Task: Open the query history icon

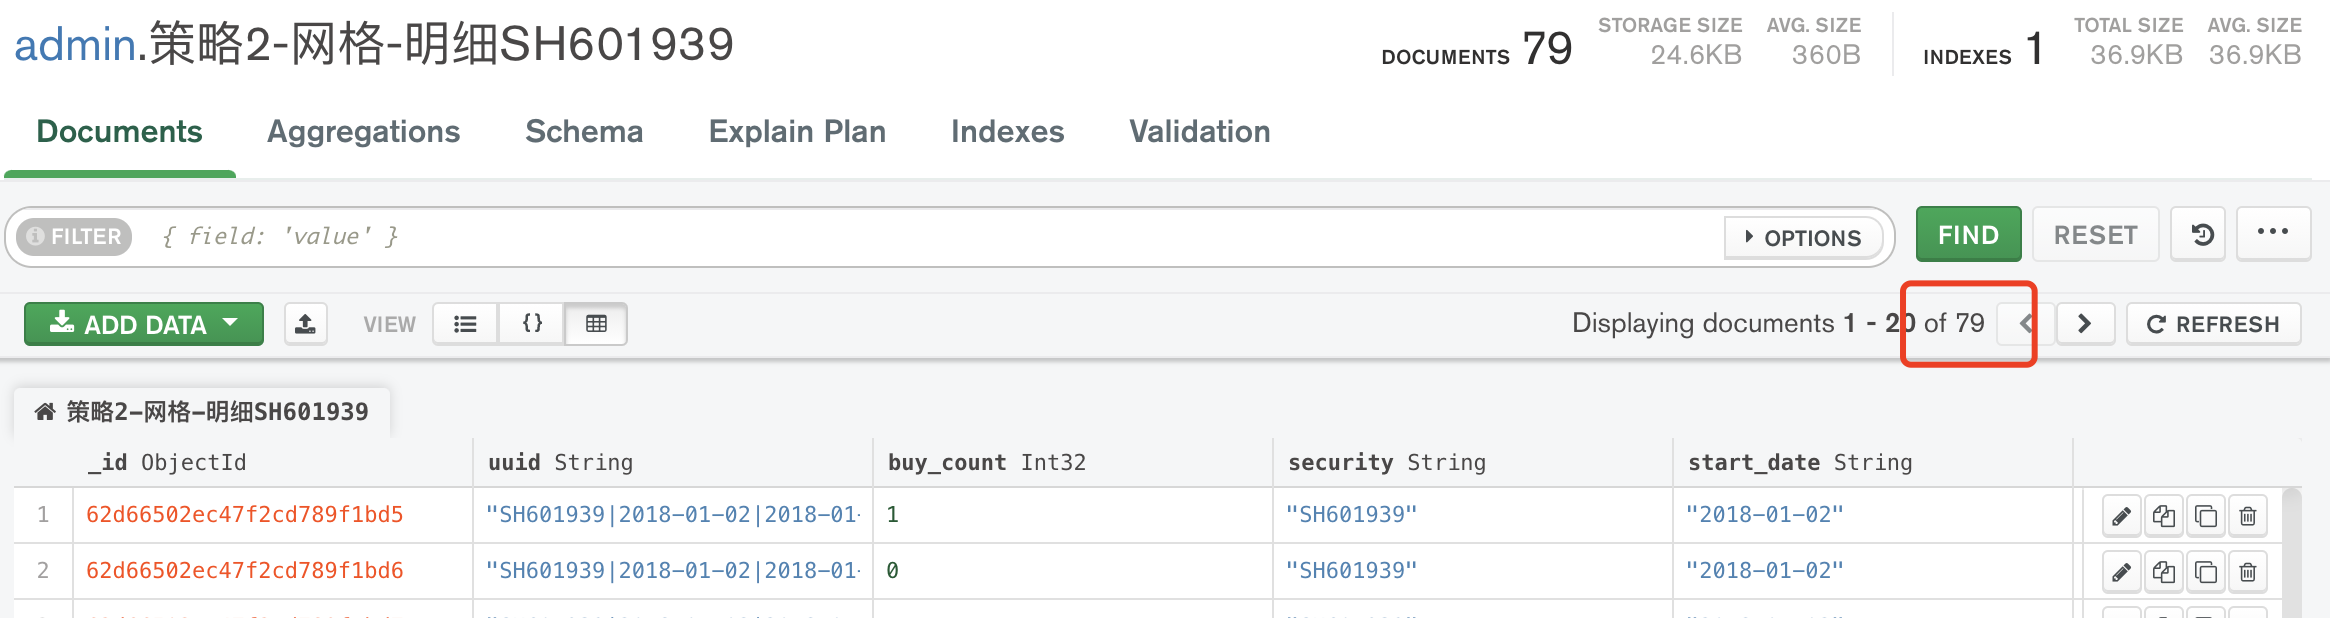Action: [x=2201, y=235]
